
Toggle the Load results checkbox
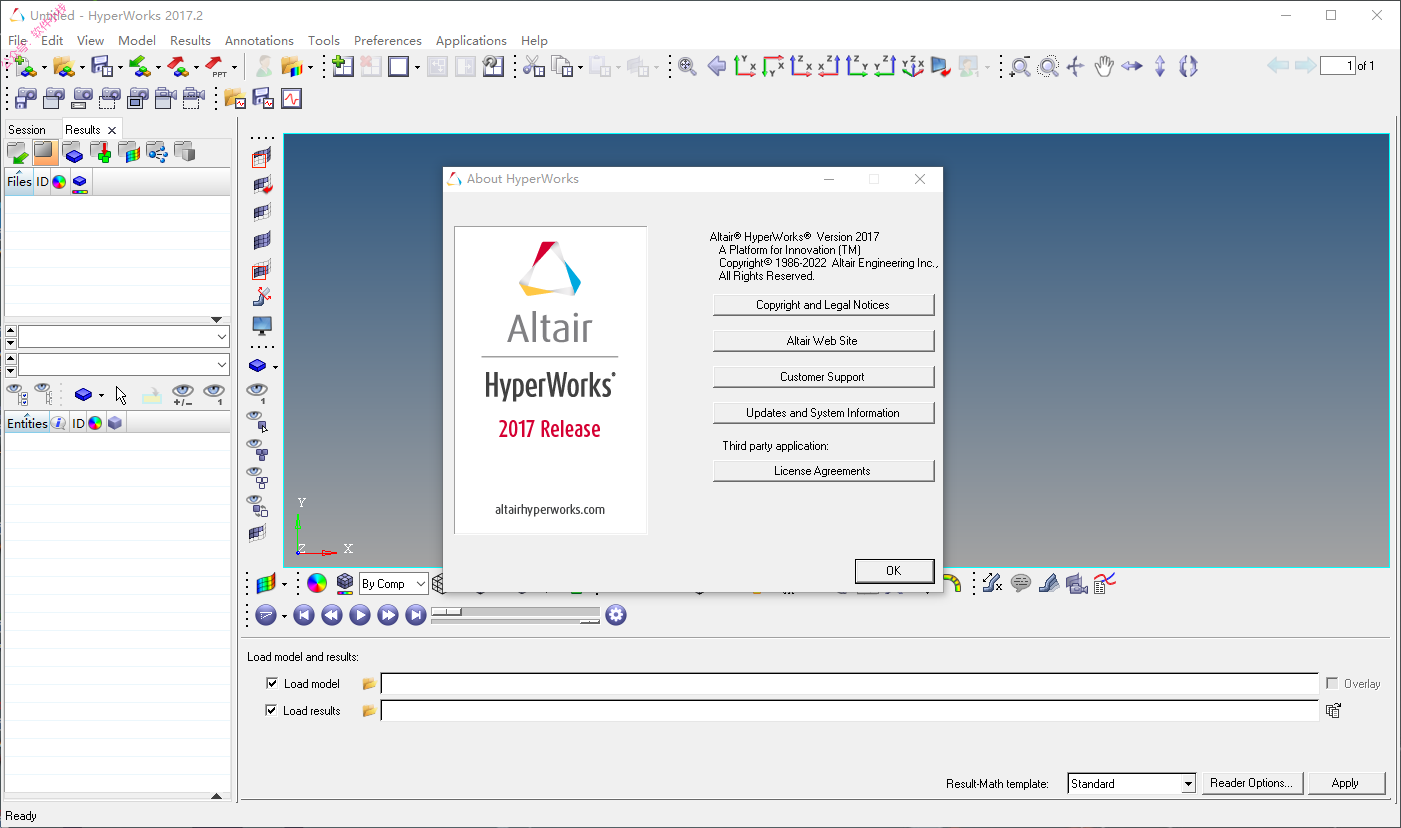(271, 711)
